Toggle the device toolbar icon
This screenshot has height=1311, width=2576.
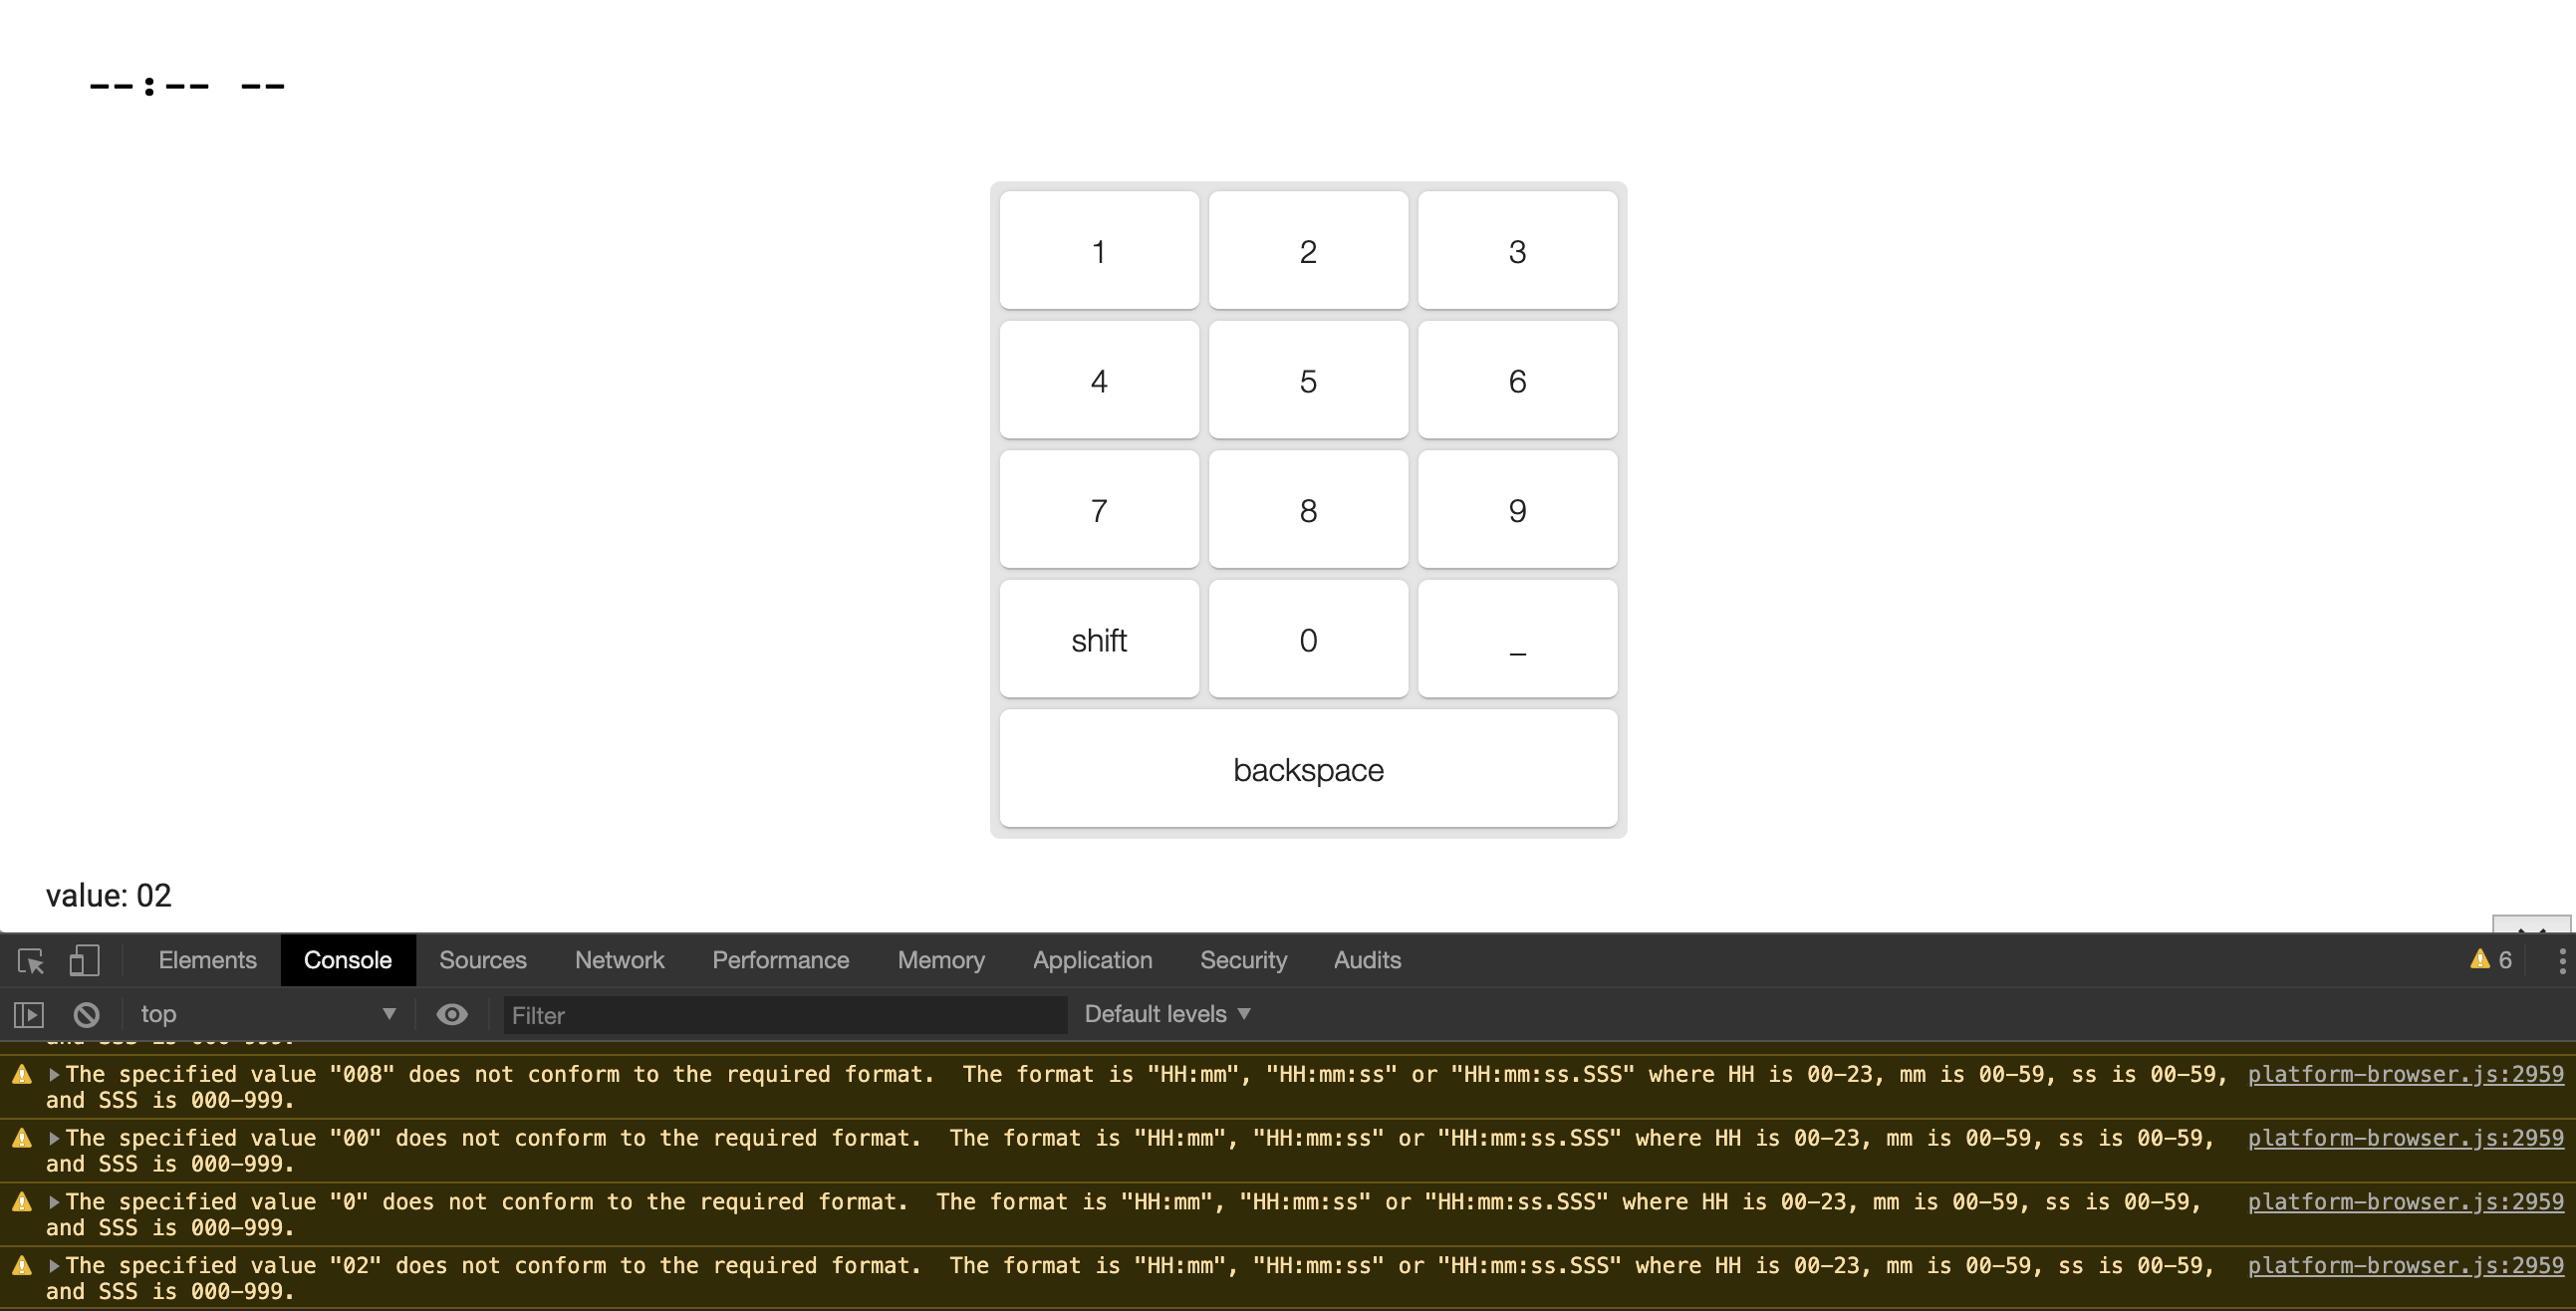[x=84, y=960]
